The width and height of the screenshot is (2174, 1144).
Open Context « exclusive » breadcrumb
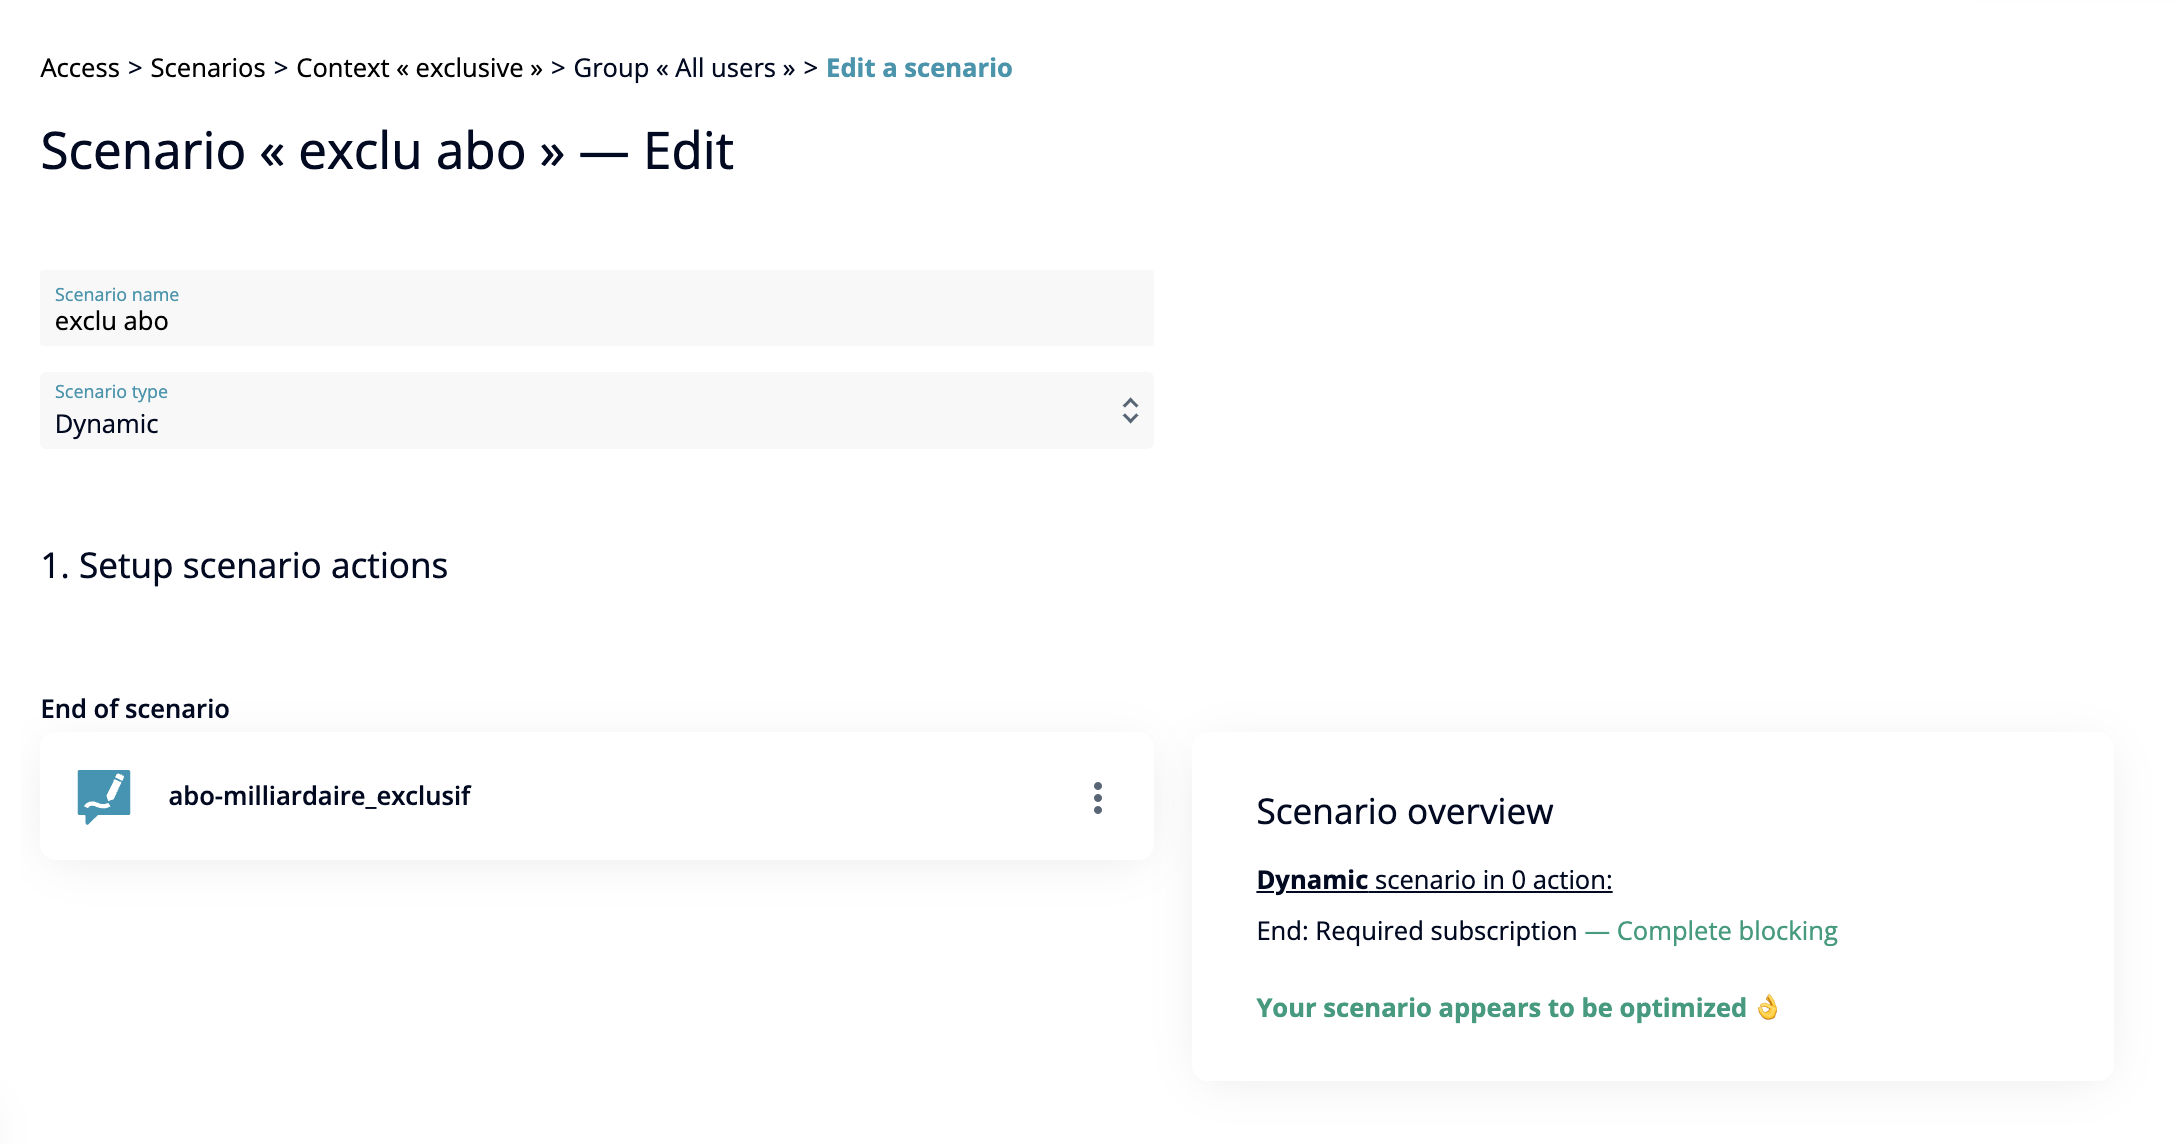(x=419, y=68)
